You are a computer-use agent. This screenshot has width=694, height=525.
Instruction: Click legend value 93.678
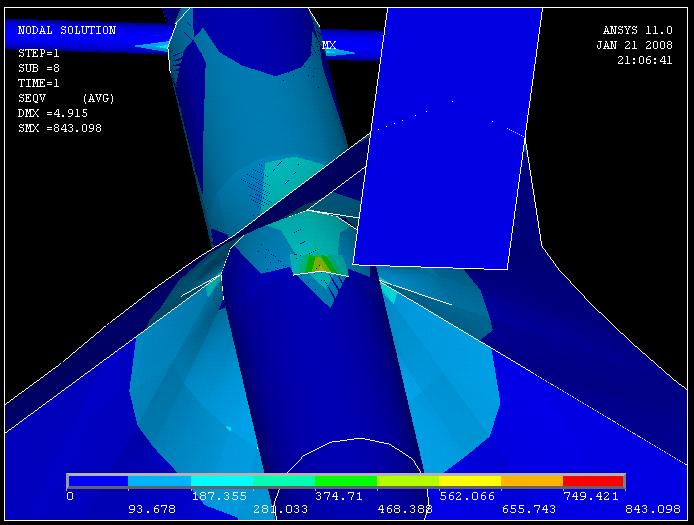point(152,510)
